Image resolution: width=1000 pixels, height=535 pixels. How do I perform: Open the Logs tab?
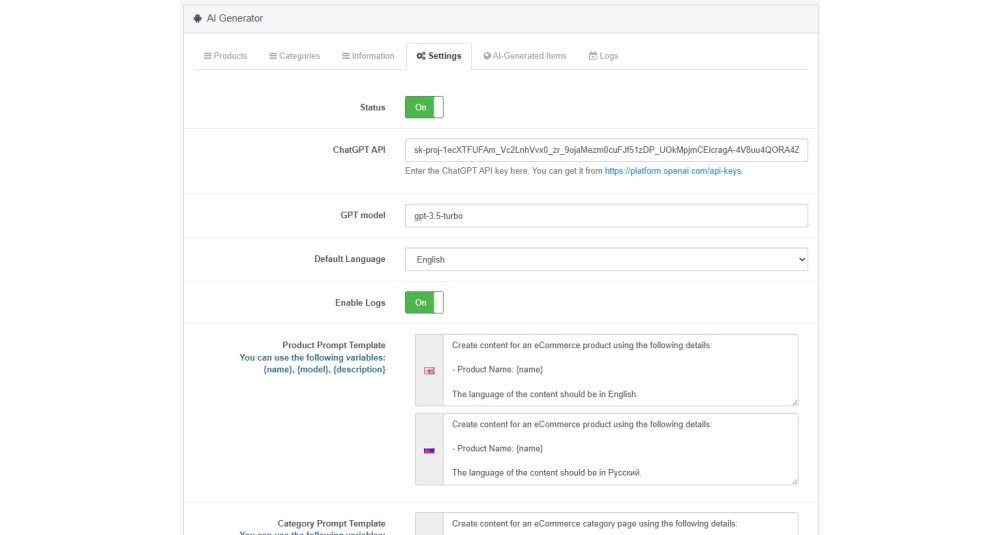[x=603, y=56]
